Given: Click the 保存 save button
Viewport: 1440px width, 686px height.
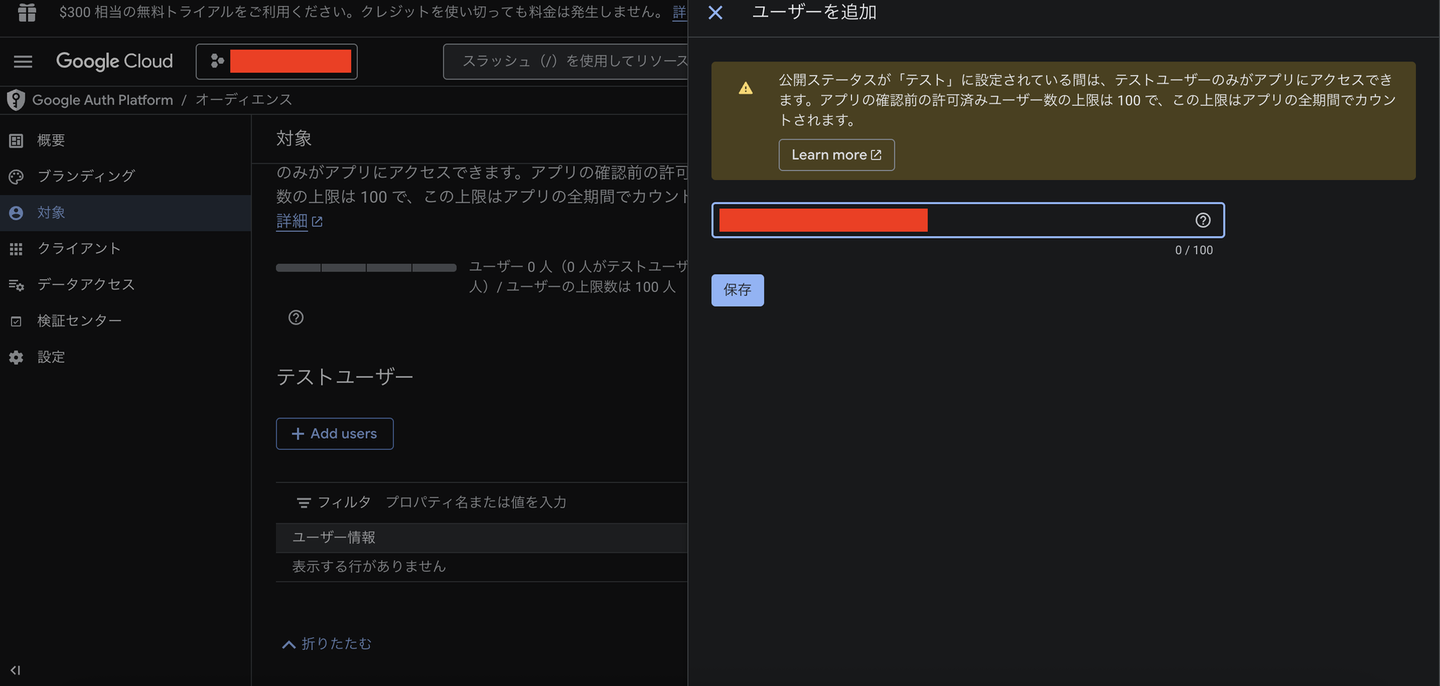Looking at the screenshot, I should point(737,290).
